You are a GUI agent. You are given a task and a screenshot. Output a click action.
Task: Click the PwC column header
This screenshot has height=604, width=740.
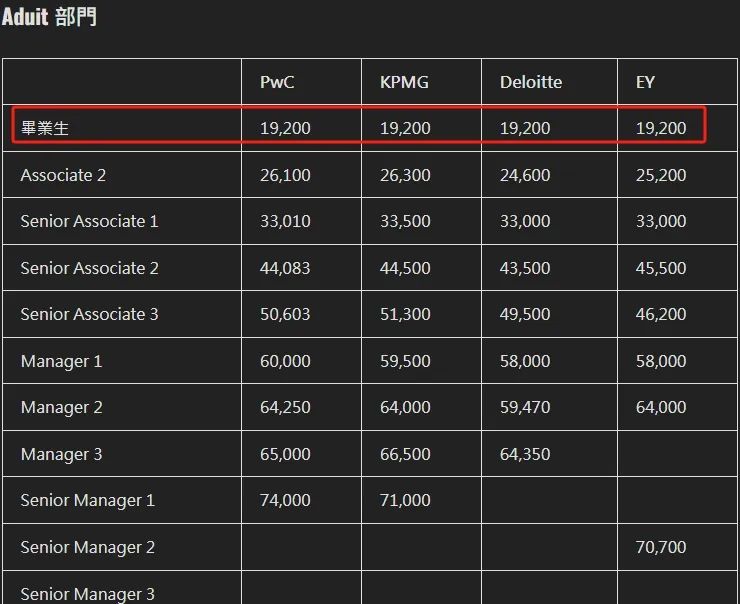[277, 82]
